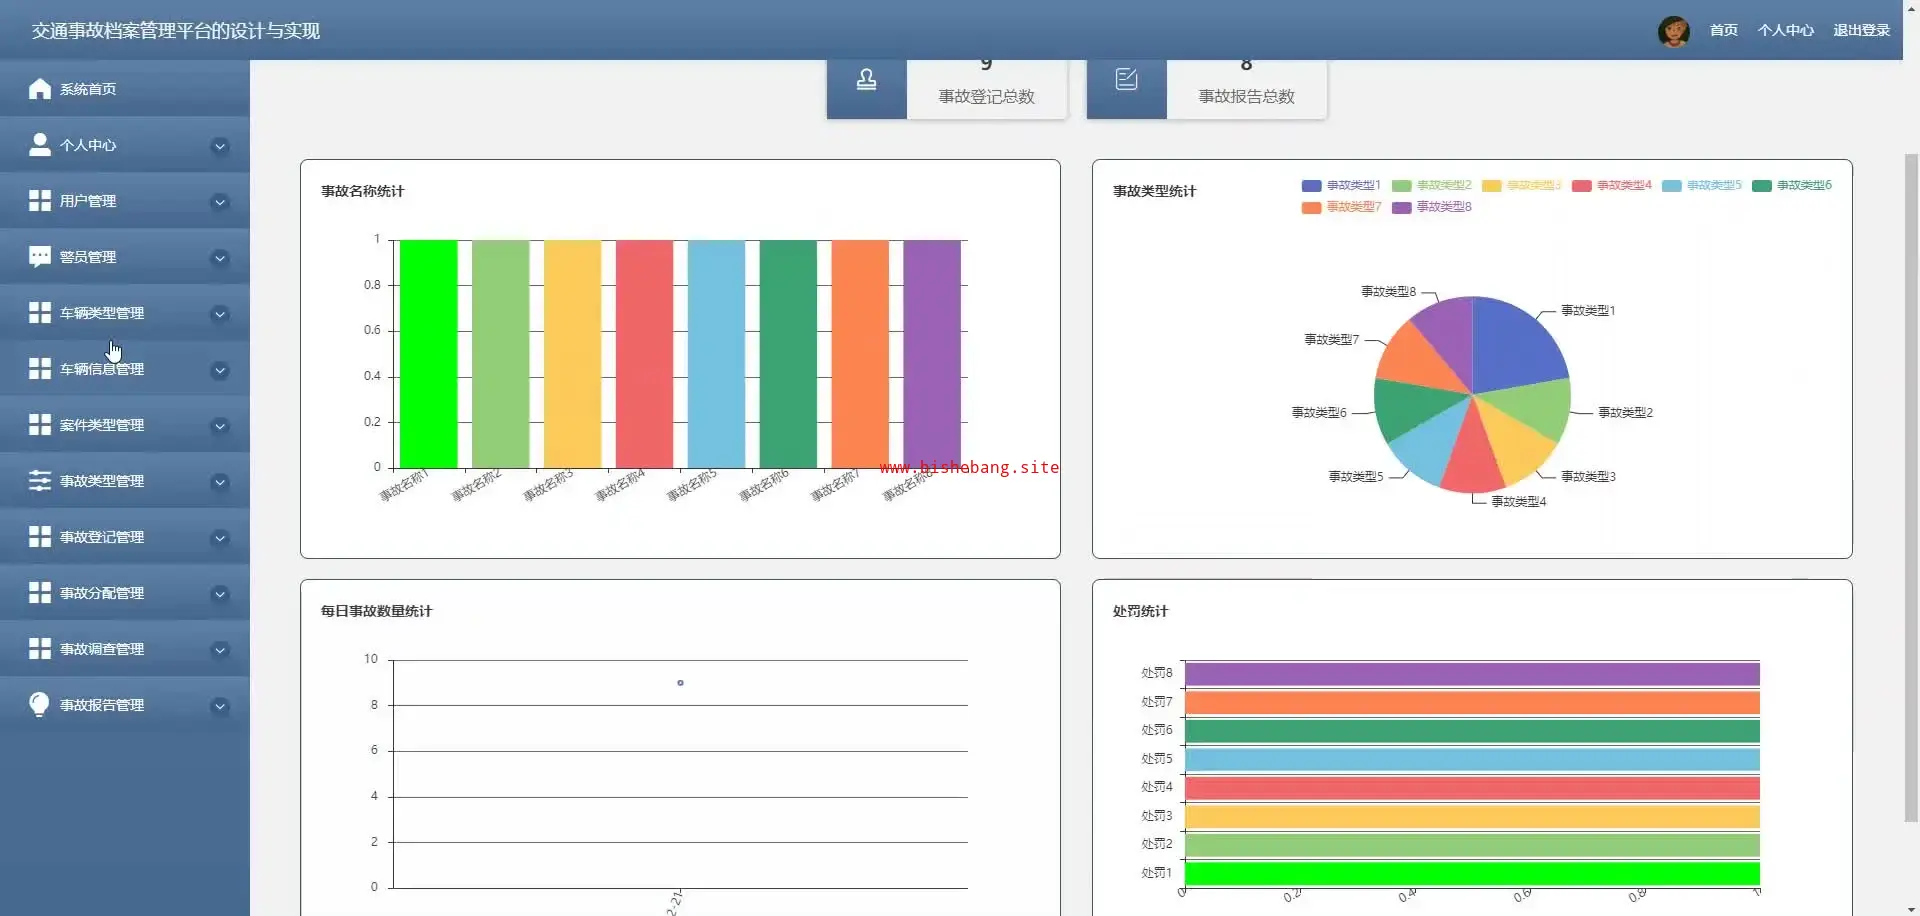Click the user avatar in top bar
This screenshot has height=916, width=1920.
pyautogui.click(x=1673, y=31)
